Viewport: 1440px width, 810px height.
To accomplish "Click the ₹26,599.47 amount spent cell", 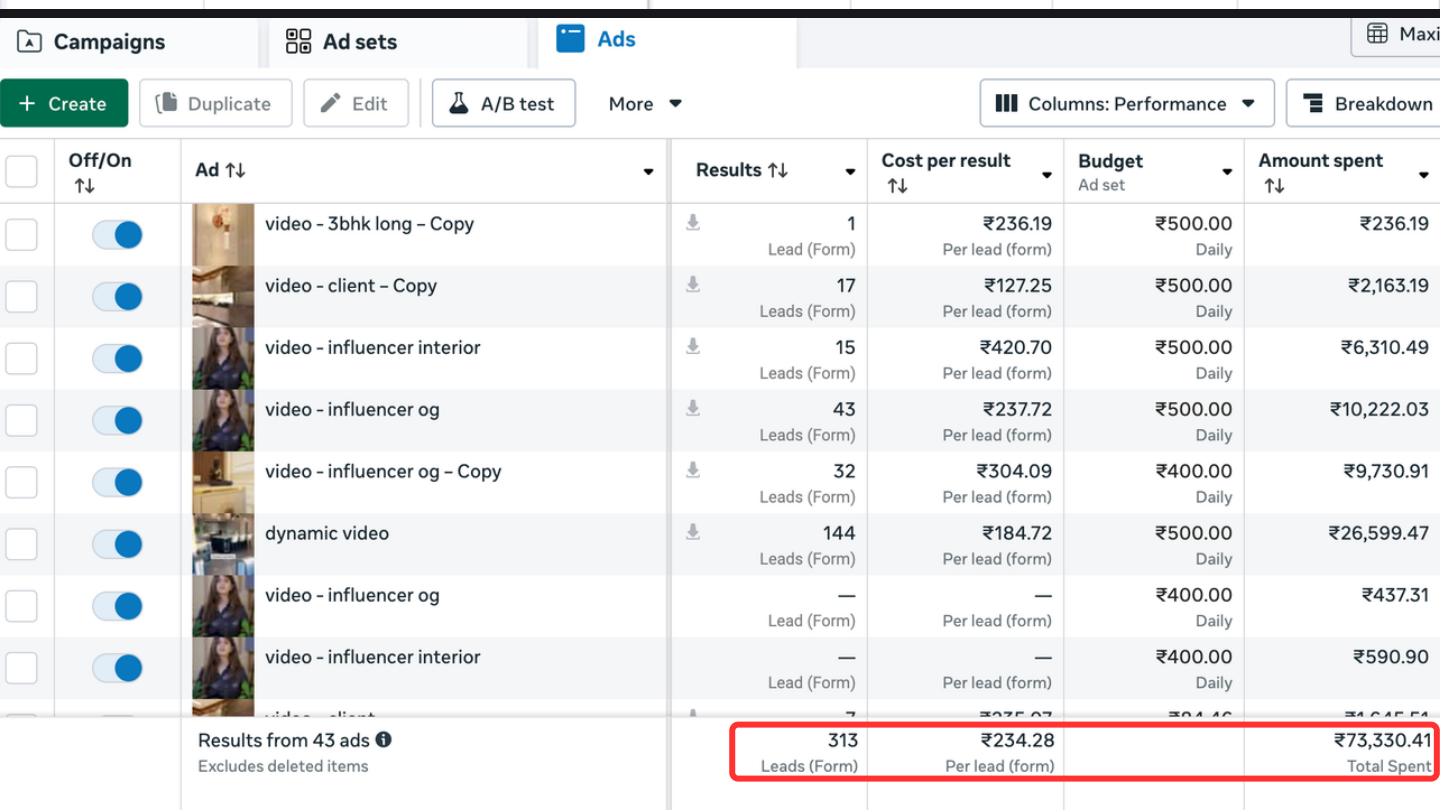I will (x=1379, y=533).
